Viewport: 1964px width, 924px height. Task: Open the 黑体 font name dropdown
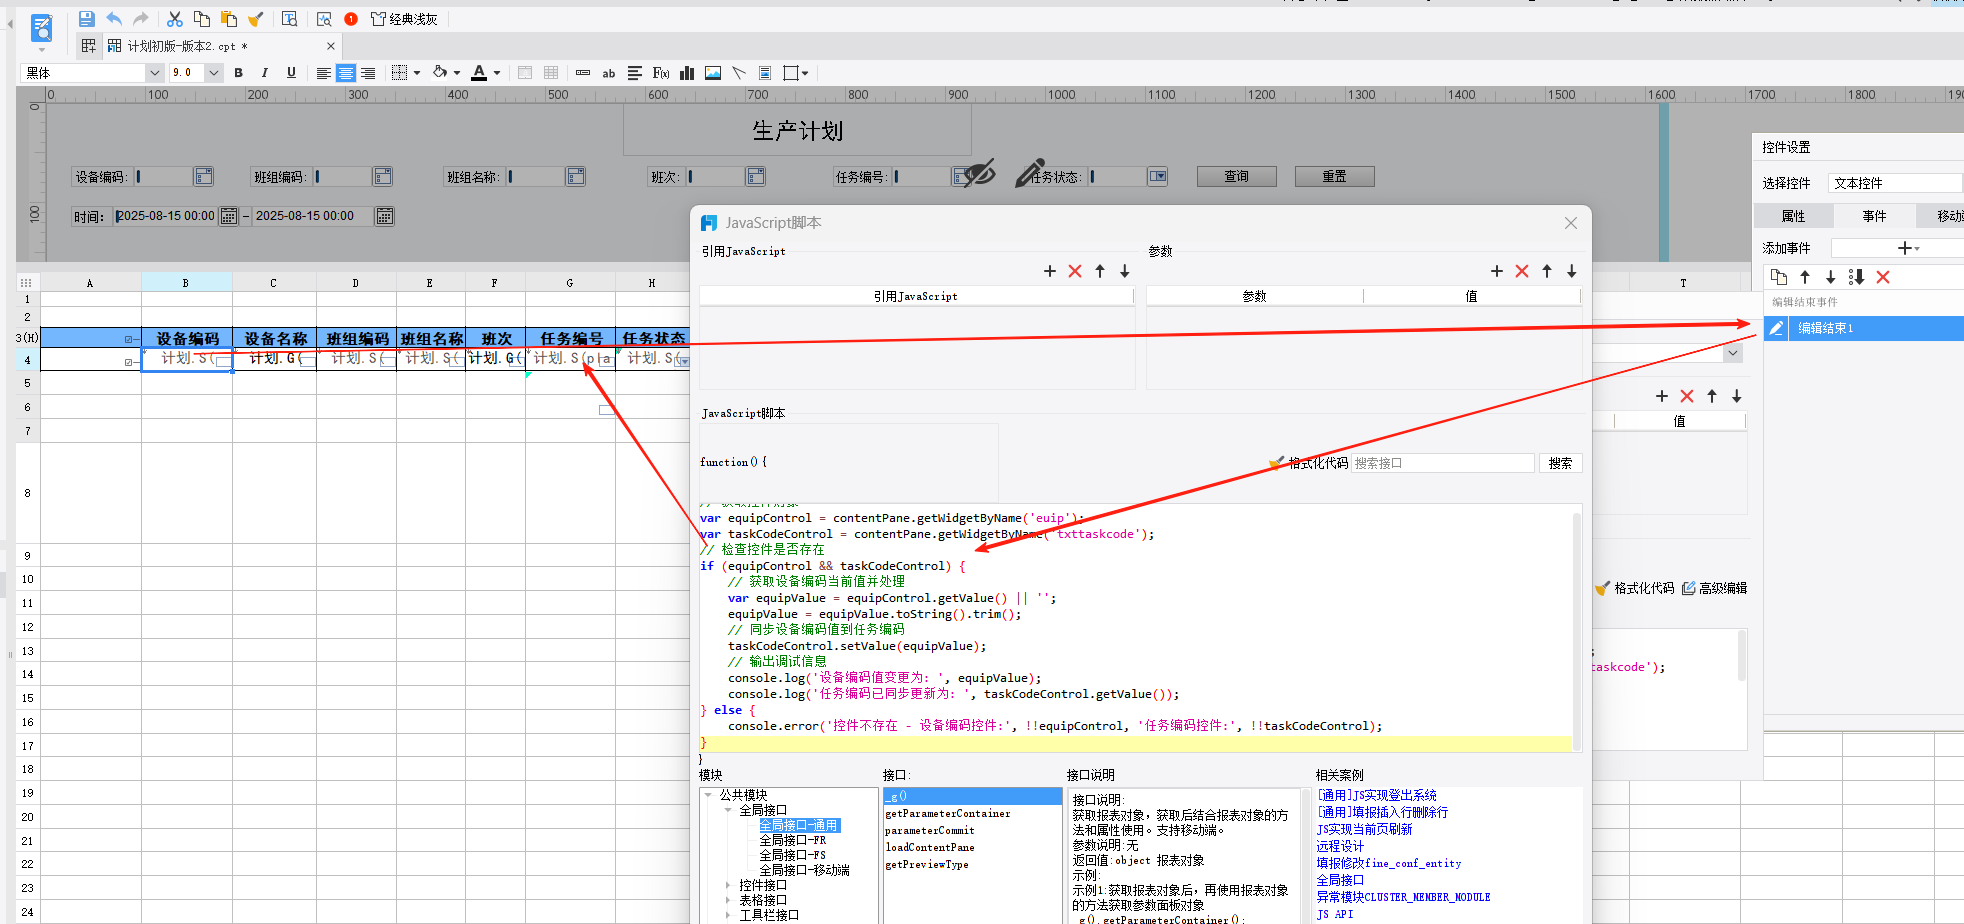tap(154, 73)
